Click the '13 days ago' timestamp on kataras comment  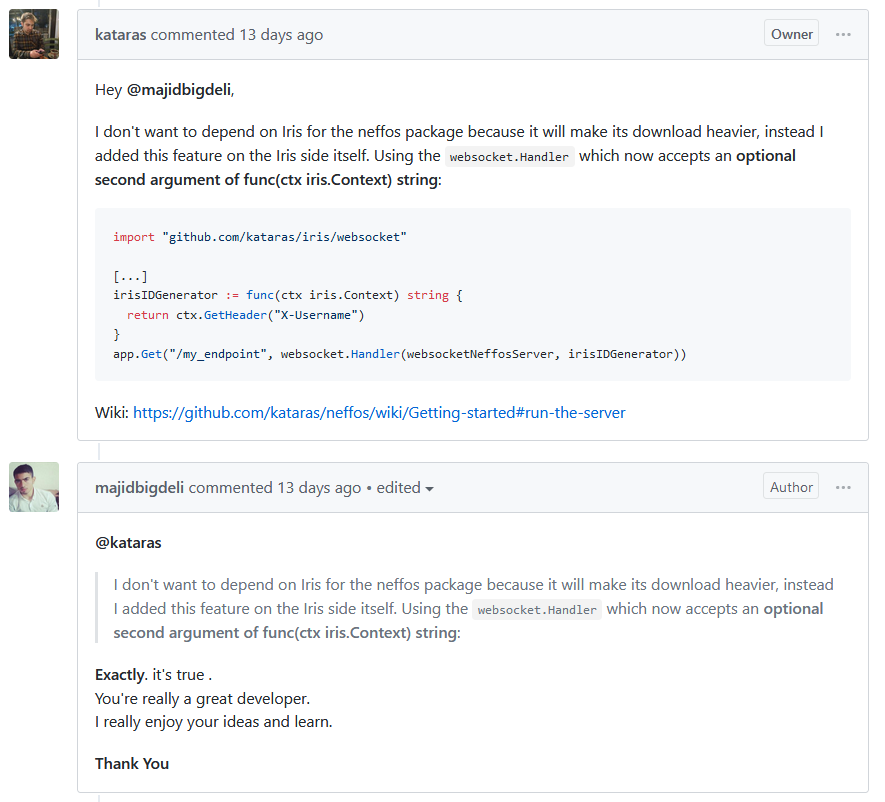(x=281, y=35)
